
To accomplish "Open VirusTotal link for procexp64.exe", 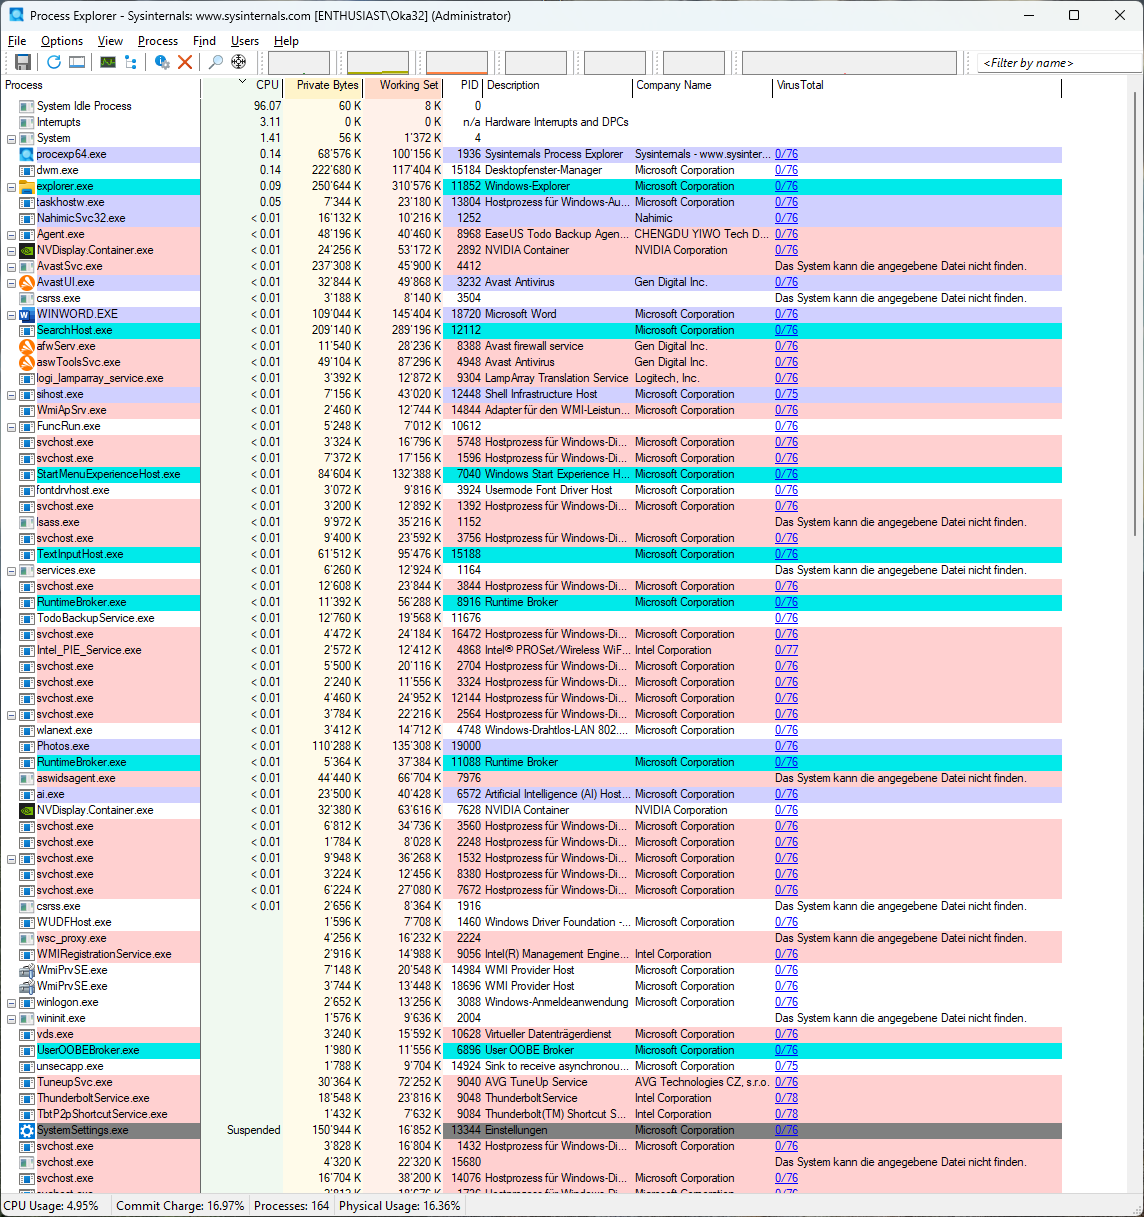I will [786, 154].
